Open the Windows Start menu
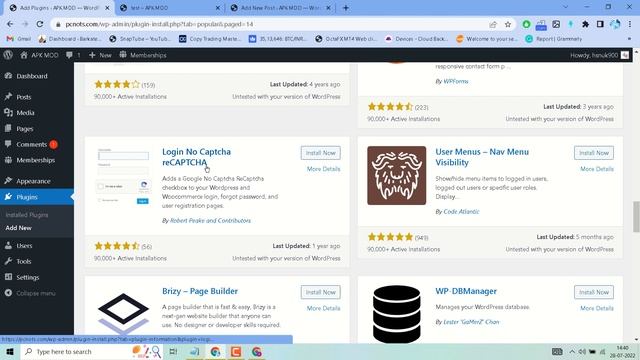This screenshot has height=360, width=640. click(10, 351)
